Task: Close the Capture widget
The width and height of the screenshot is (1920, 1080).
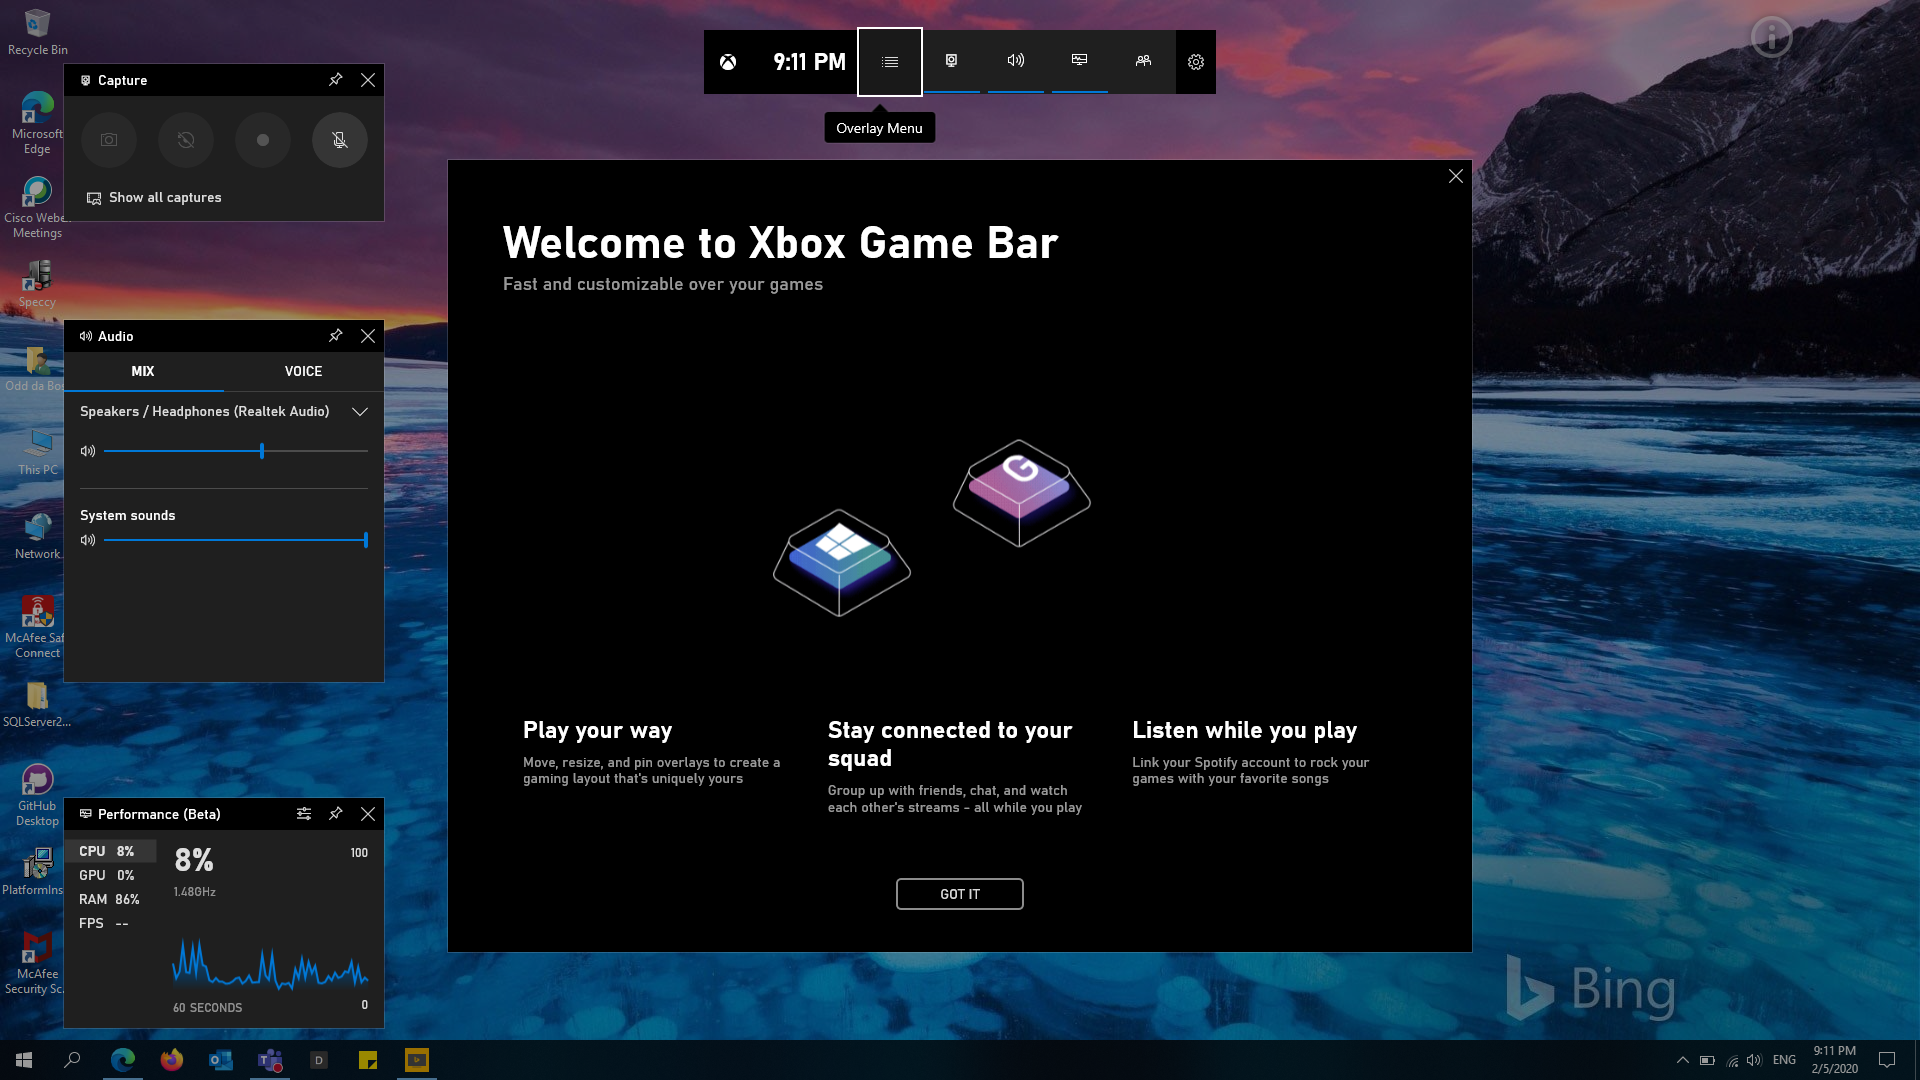Action: point(368,80)
